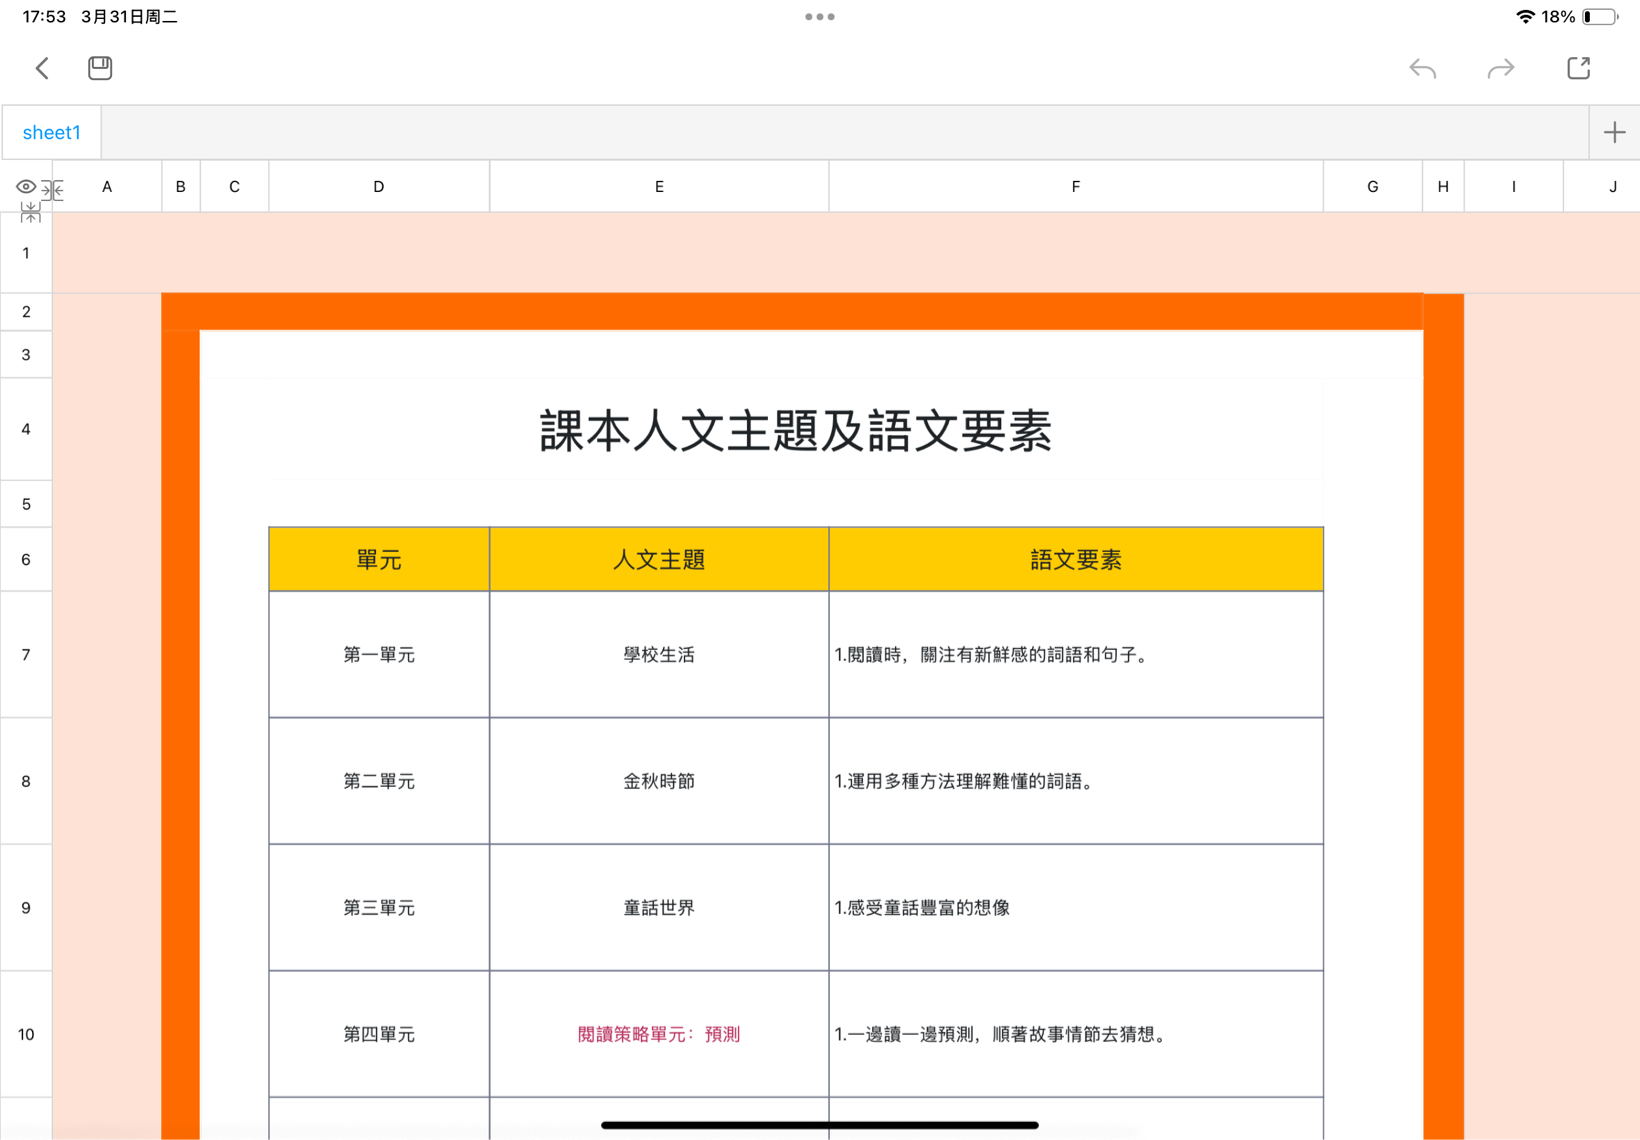Select cell about 順著故事情節去猜想
1640x1140 pixels.
(x=1076, y=1034)
